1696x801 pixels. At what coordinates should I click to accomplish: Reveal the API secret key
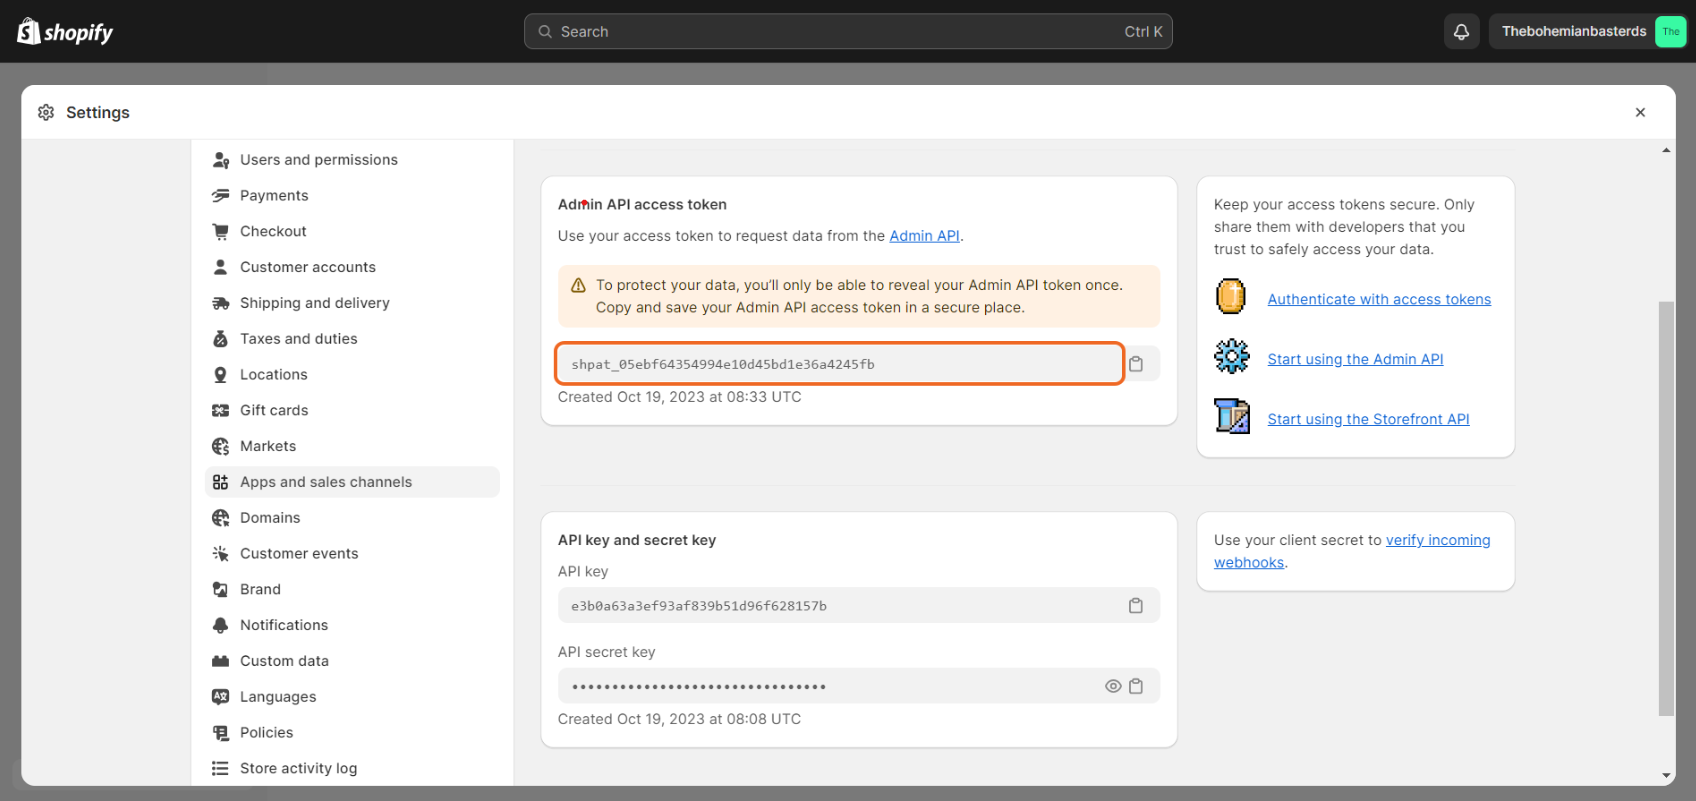point(1113,686)
